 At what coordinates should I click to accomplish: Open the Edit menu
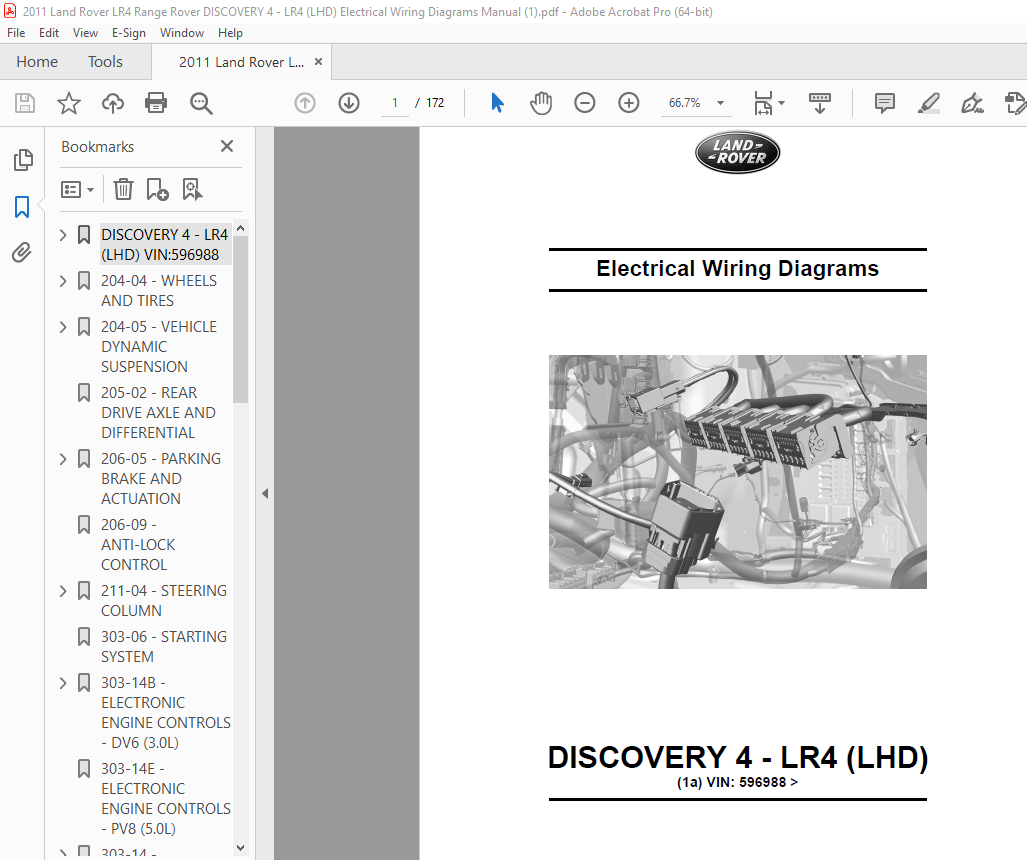coord(48,33)
